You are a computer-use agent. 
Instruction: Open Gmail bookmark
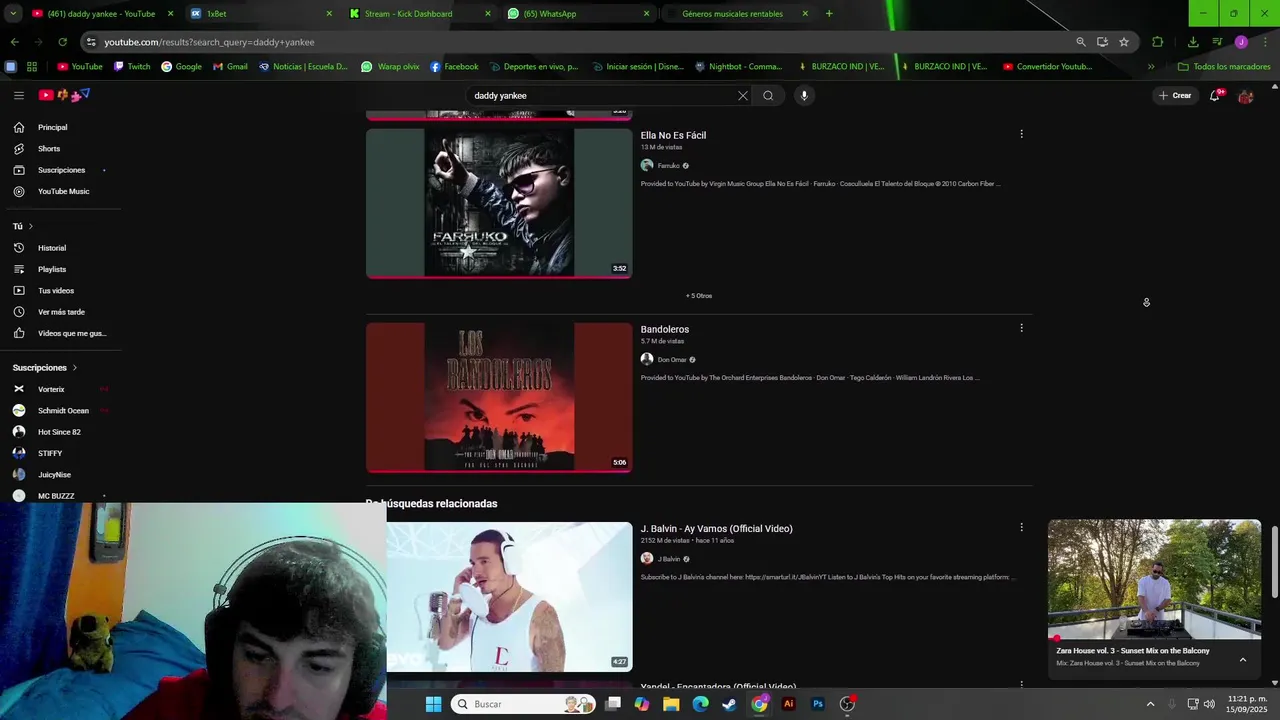click(x=230, y=67)
